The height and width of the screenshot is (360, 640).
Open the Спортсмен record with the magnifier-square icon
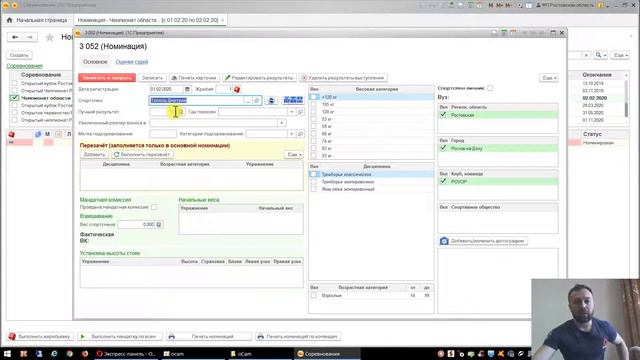(257, 100)
